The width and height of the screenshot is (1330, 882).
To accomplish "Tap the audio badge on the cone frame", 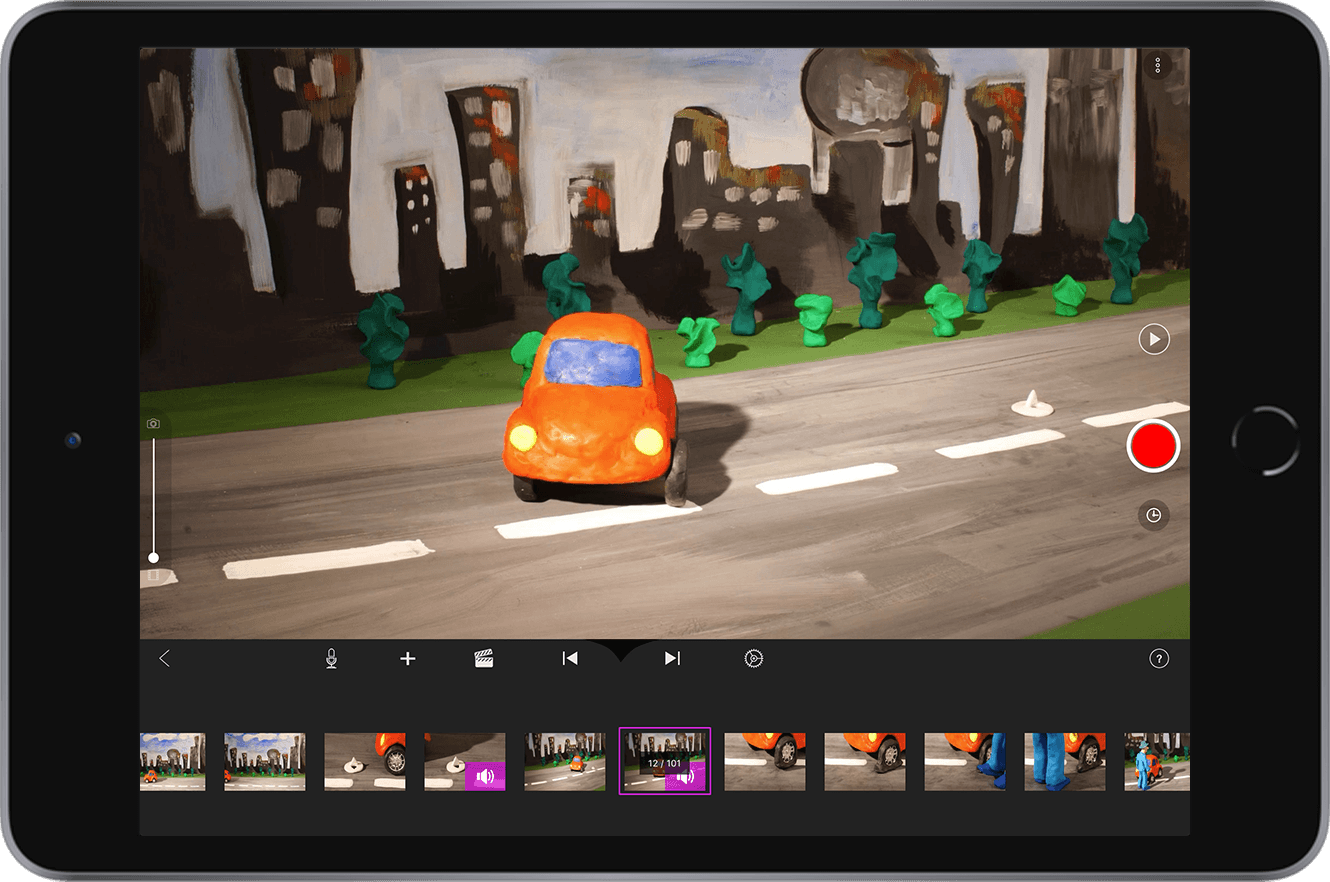I will click(485, 776).
